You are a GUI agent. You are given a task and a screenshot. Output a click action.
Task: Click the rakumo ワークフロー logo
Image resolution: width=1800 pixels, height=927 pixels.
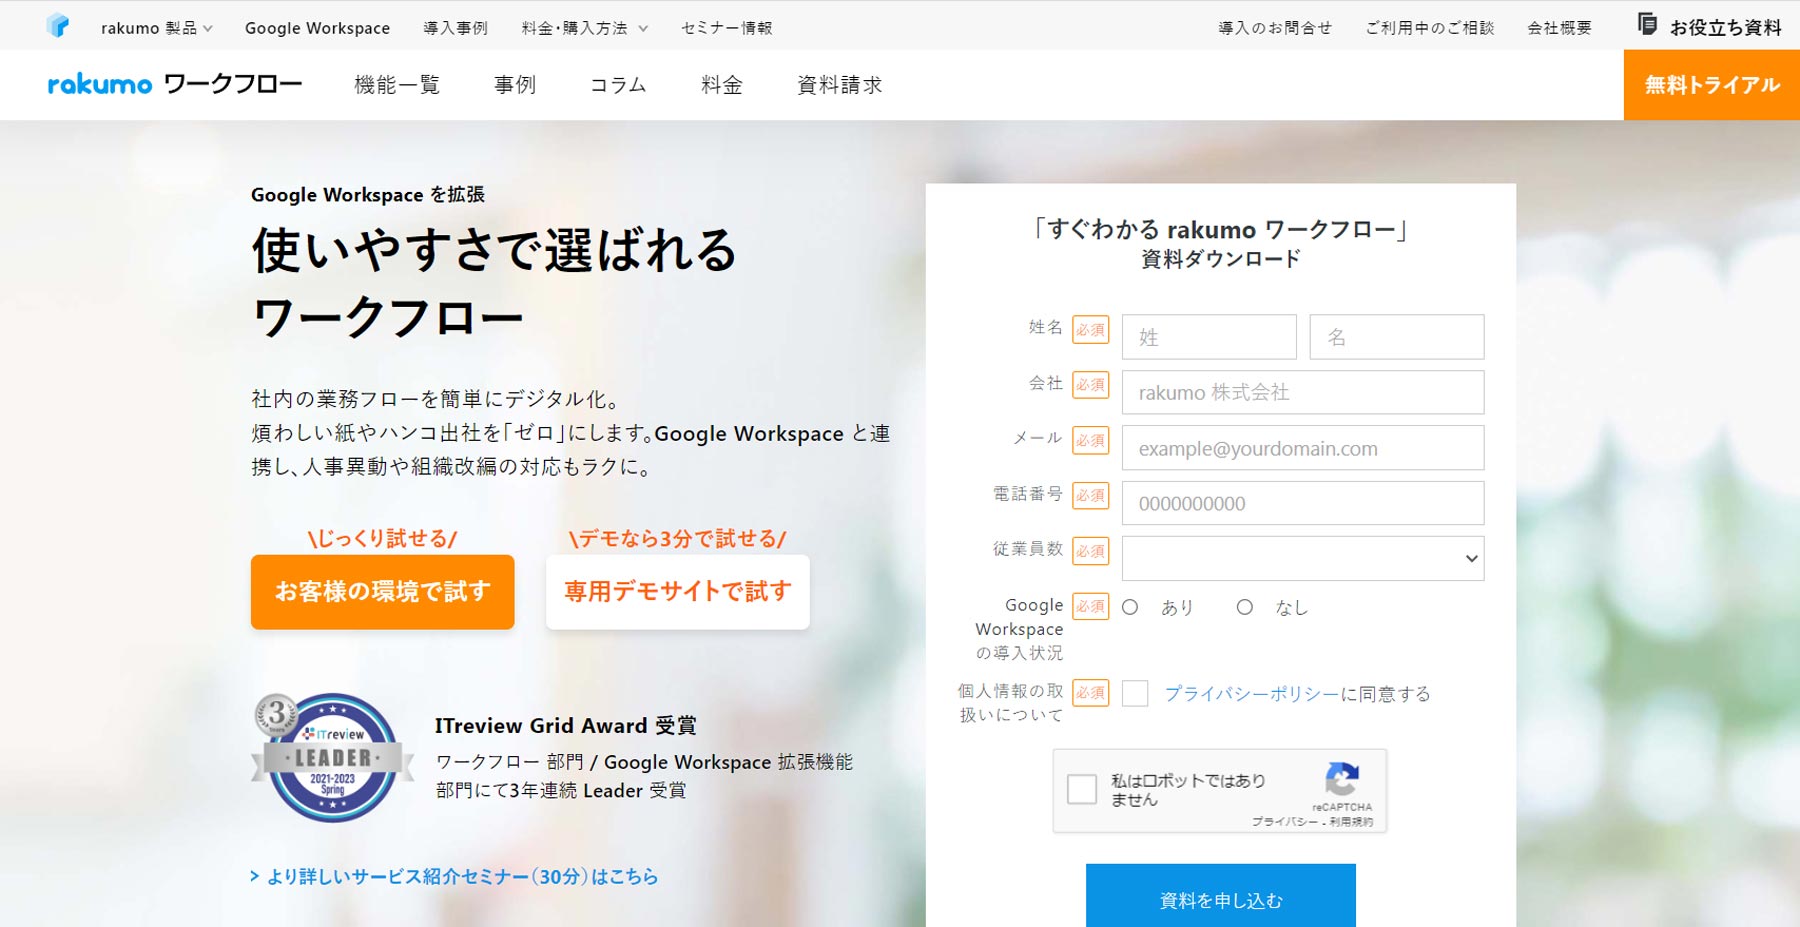click(x=175, y=84)
